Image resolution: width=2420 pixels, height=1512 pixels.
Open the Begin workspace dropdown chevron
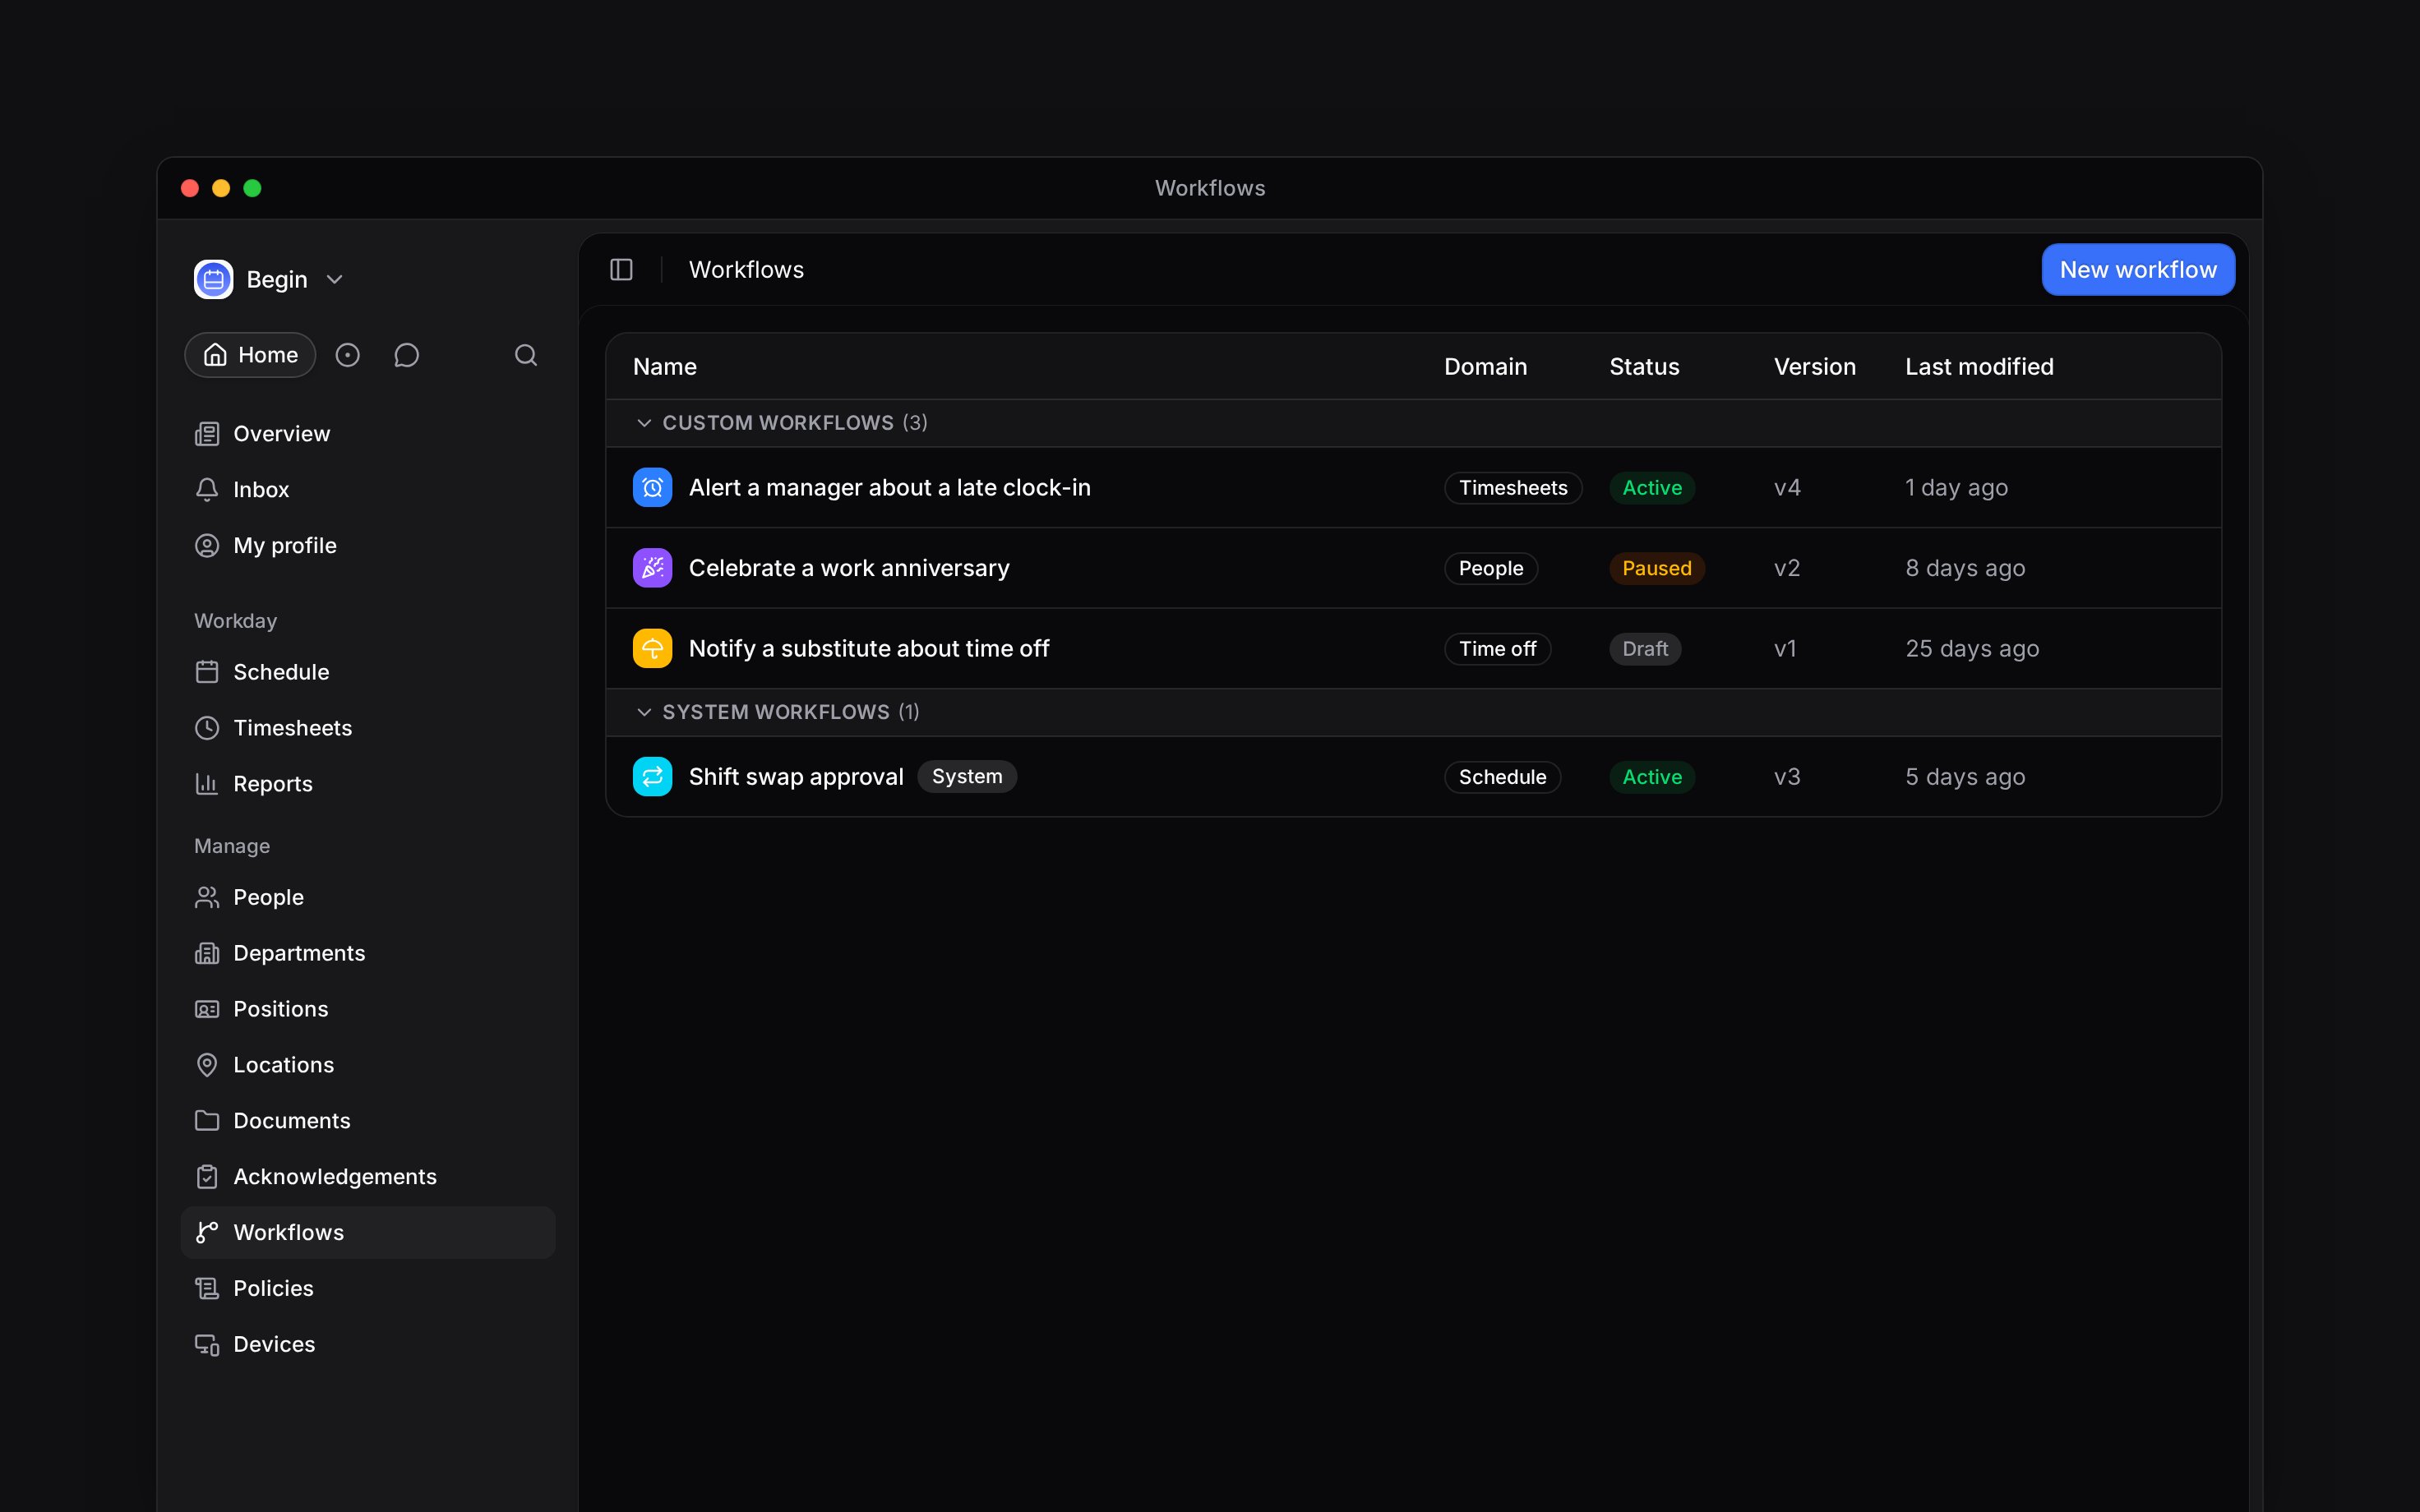335,279
